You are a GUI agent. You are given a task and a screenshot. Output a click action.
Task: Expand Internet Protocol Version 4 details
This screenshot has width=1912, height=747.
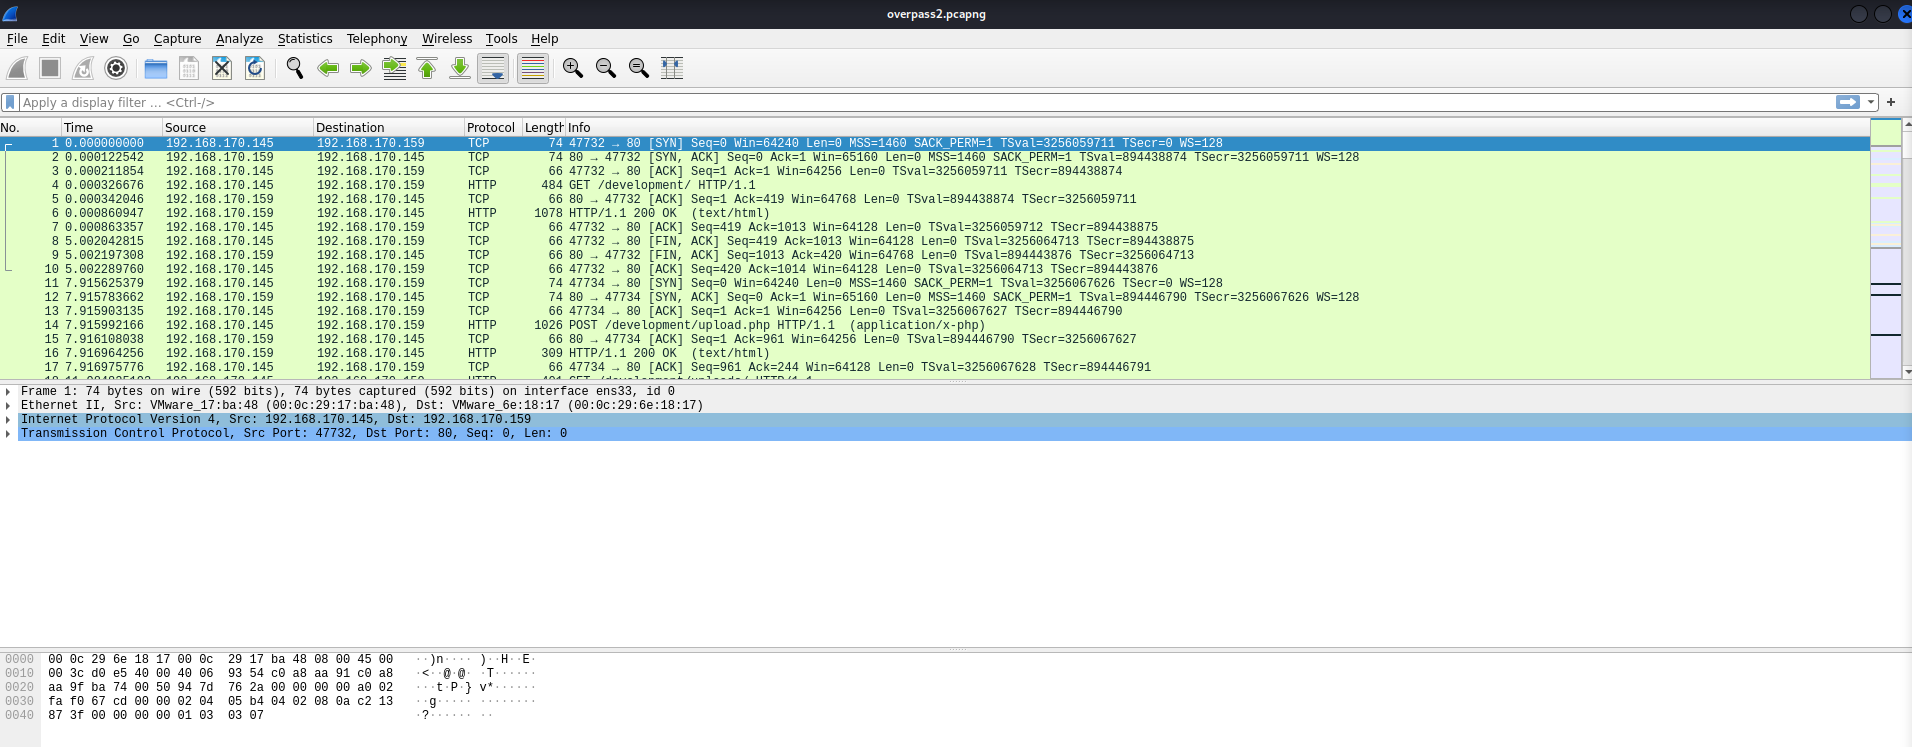8,420
